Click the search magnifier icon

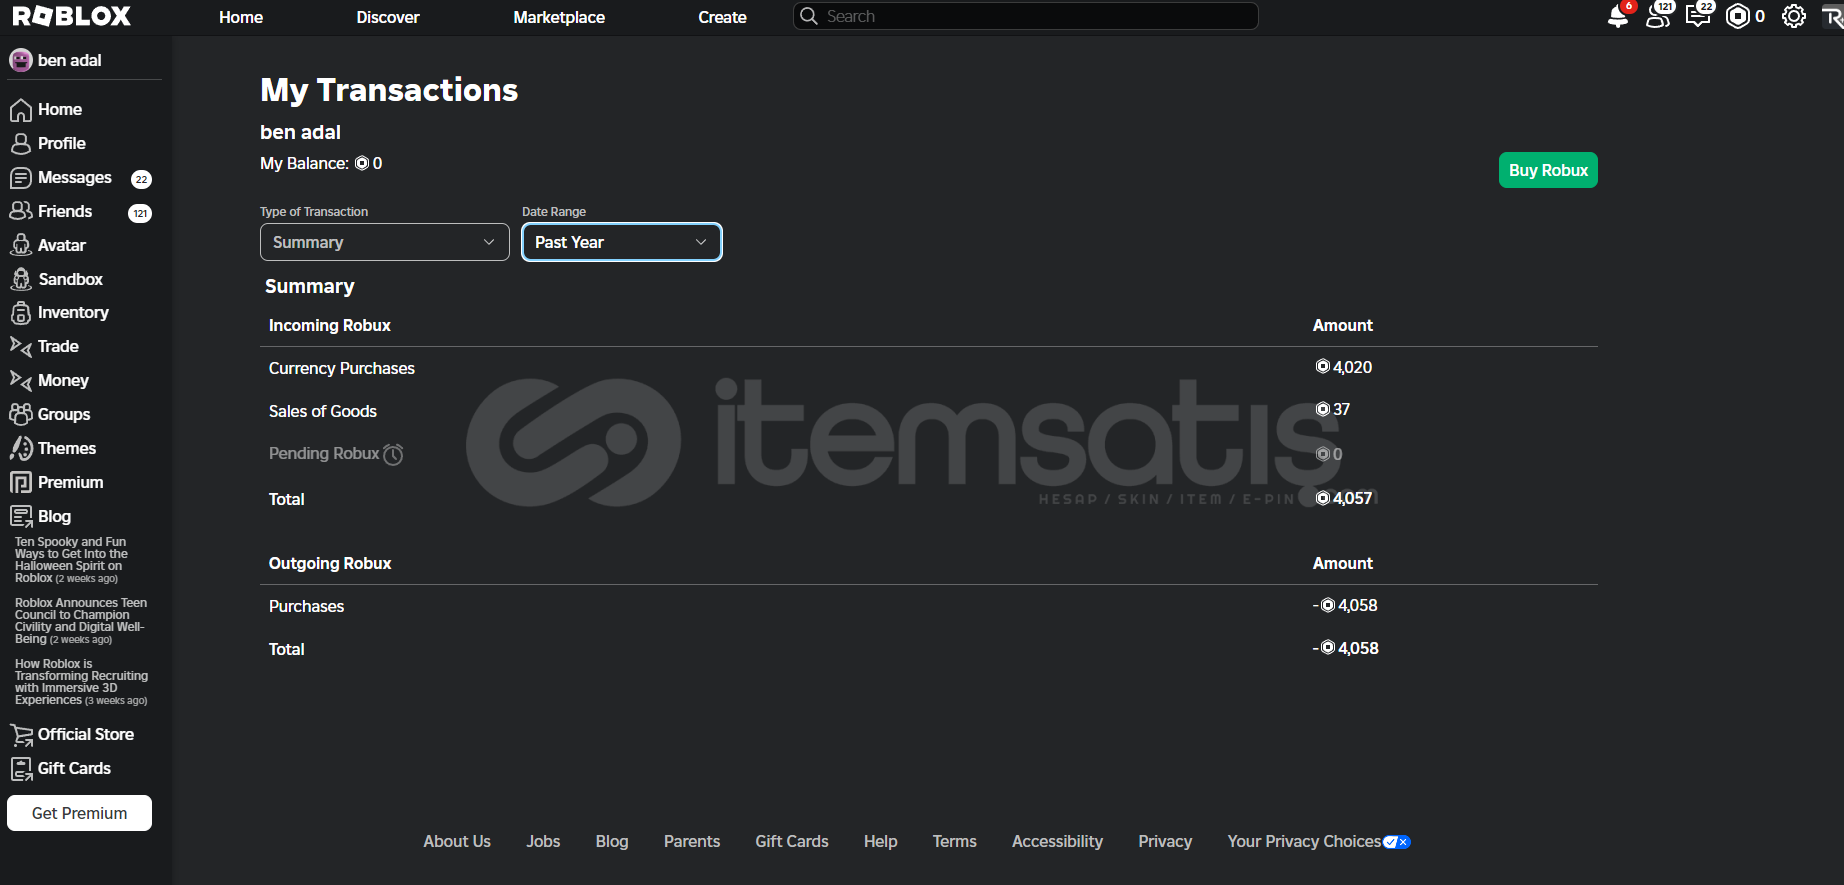[x=809, y=16]
